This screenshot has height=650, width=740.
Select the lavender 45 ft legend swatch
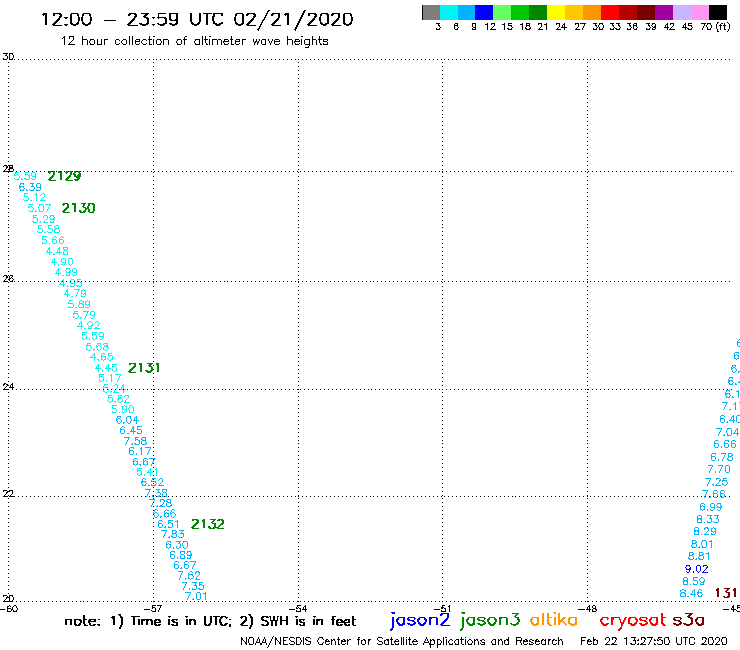click(x=681, y=12)
